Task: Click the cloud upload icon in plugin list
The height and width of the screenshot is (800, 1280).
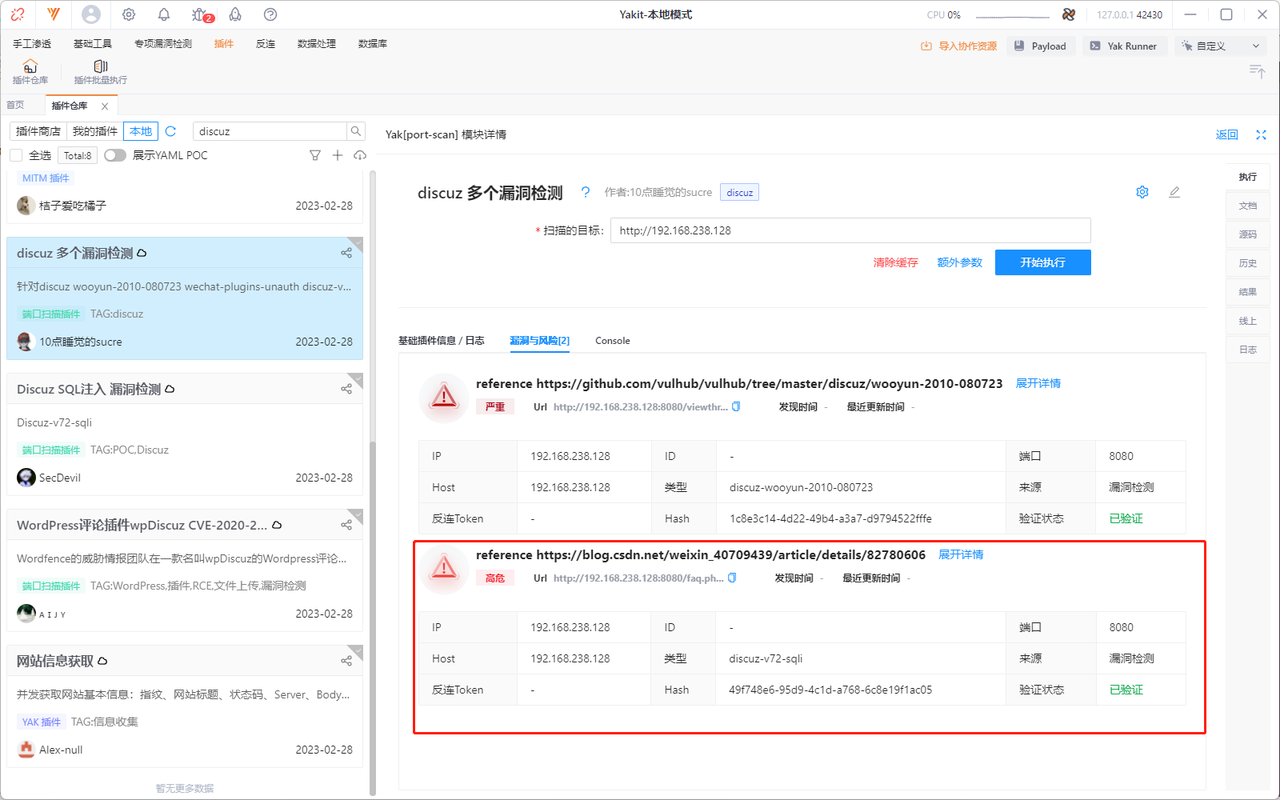Action: 360,155
